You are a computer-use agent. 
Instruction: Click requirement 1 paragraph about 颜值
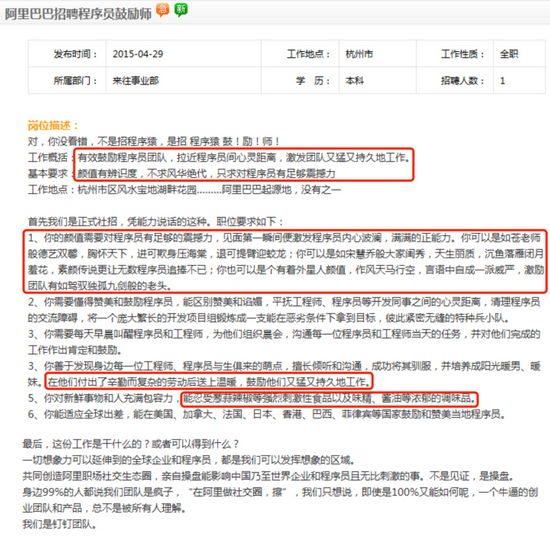click(285, 262)
